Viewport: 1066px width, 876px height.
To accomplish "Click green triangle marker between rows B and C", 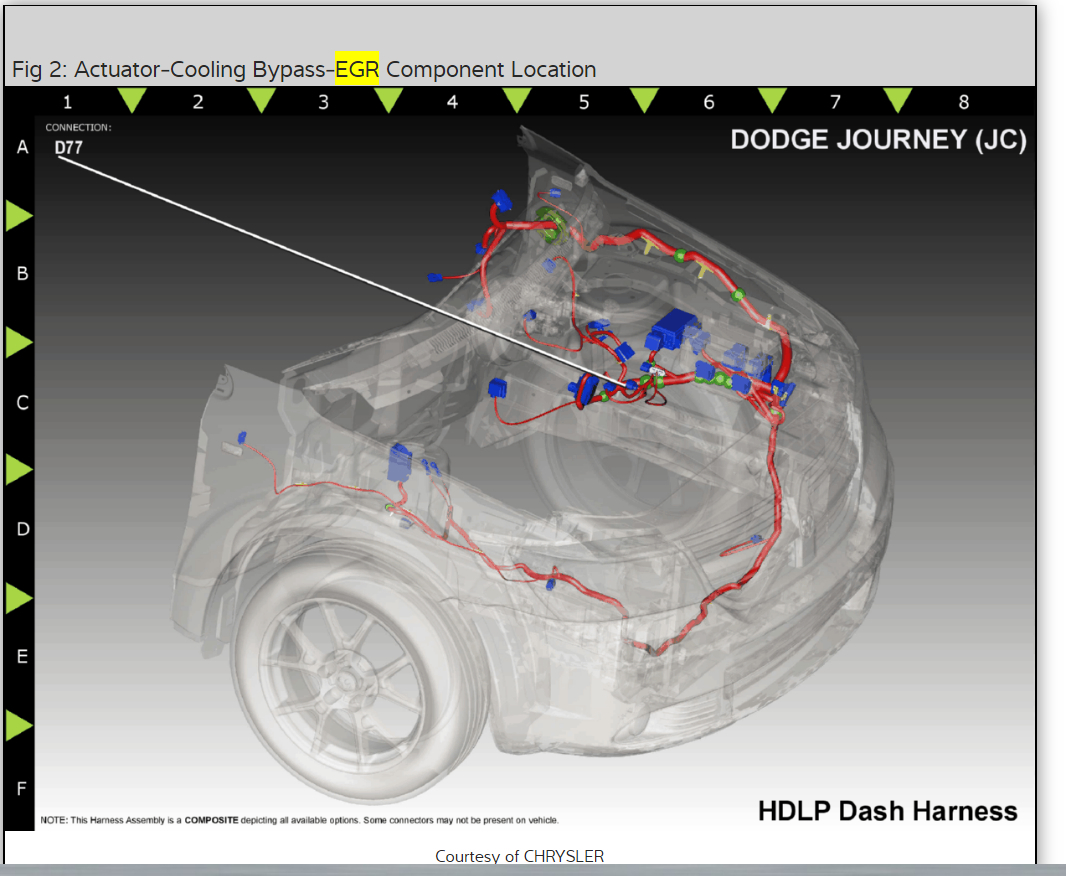I will coord(18,342).
